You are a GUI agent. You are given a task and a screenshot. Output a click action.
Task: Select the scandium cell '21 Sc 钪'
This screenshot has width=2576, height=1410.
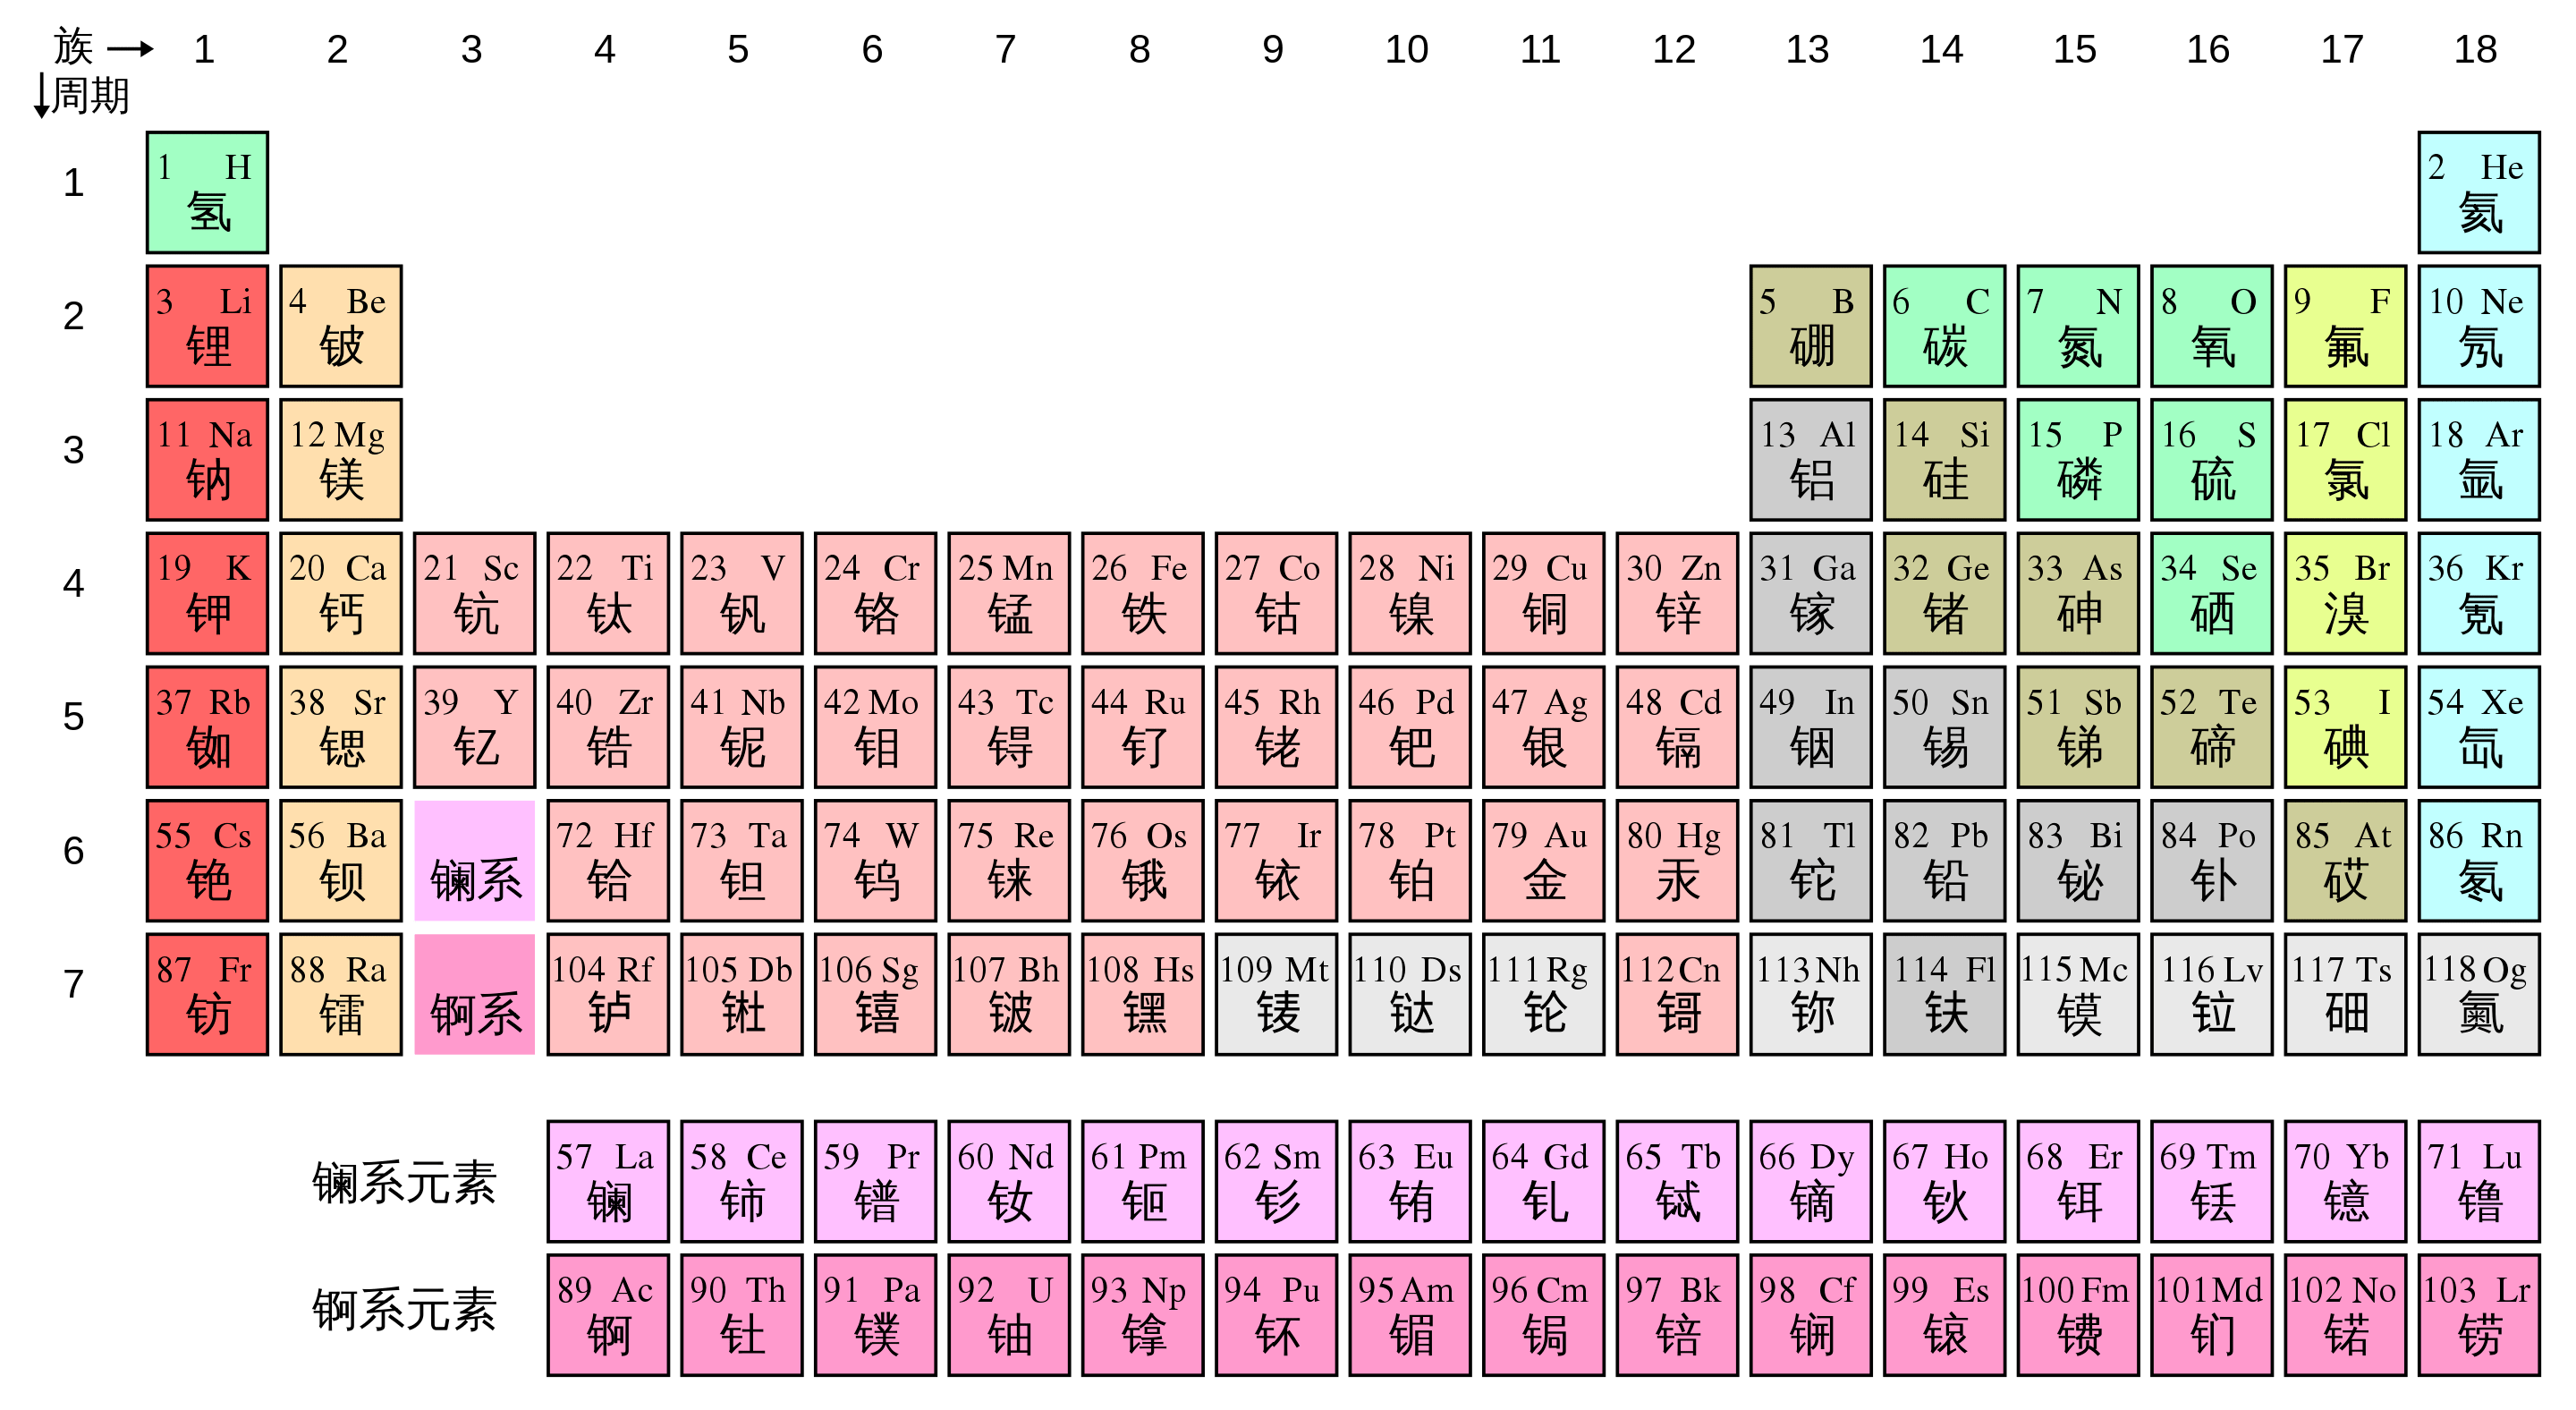click(474, 593)
